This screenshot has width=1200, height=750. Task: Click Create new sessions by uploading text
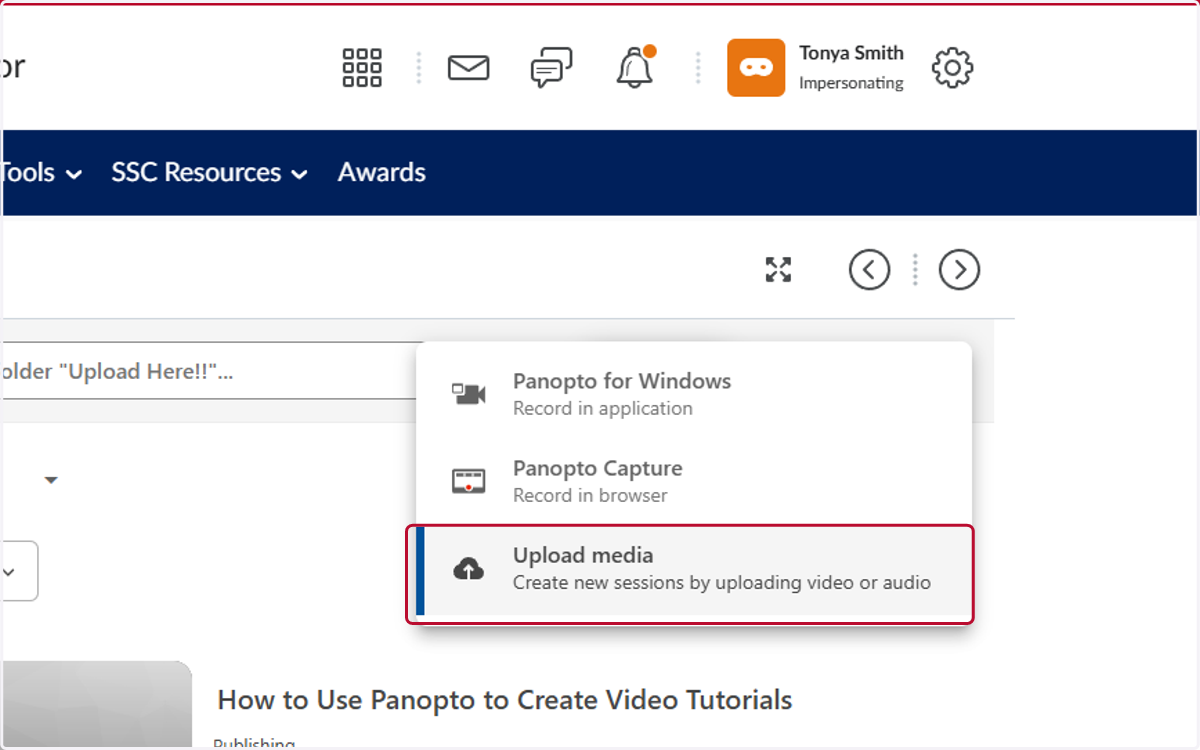coord(722,582)
